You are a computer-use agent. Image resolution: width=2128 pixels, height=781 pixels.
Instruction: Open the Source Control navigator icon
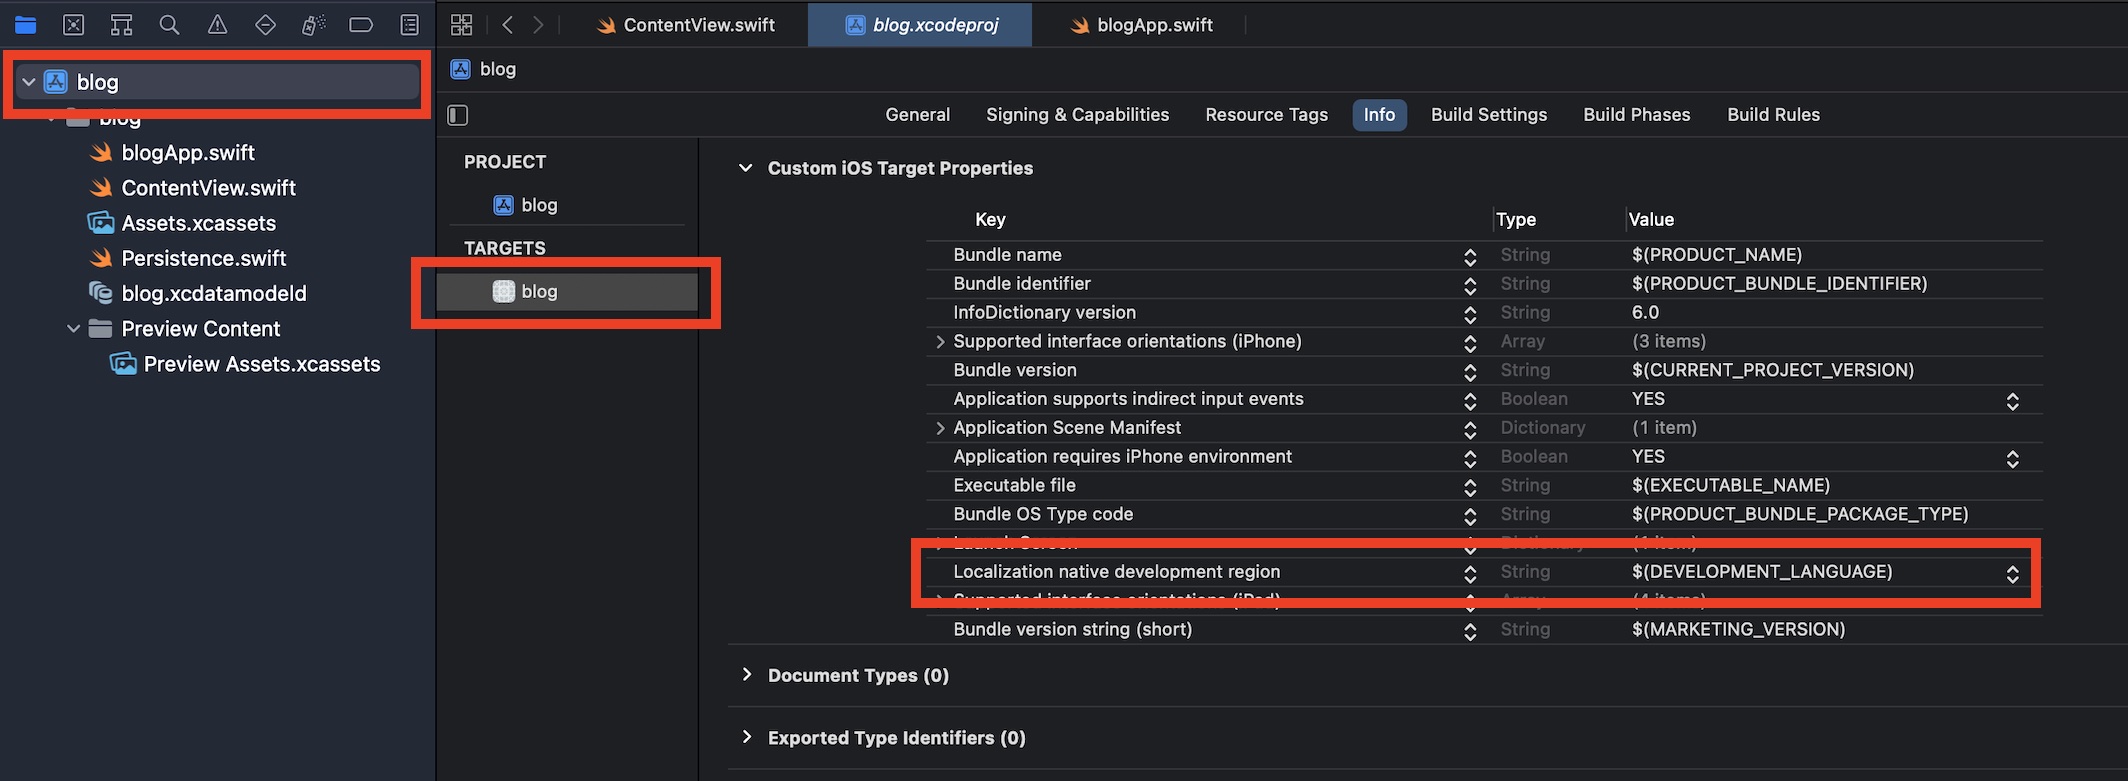pyautogui.click(x=73, y=25)
